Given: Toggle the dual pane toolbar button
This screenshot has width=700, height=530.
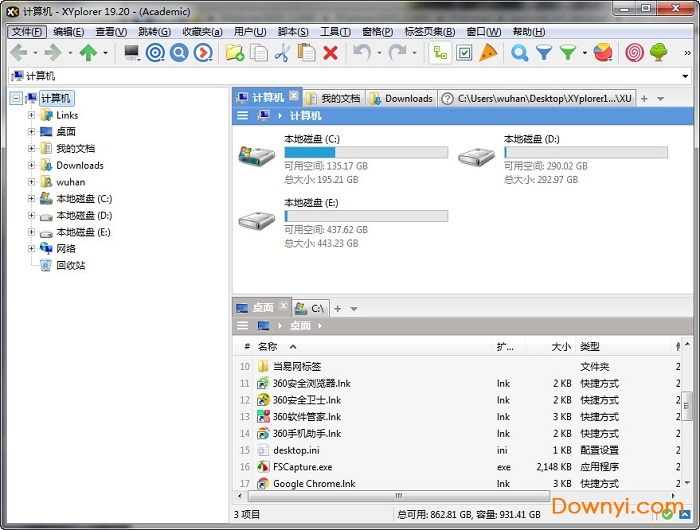Looking at the screenshot, I should point(440,53).
